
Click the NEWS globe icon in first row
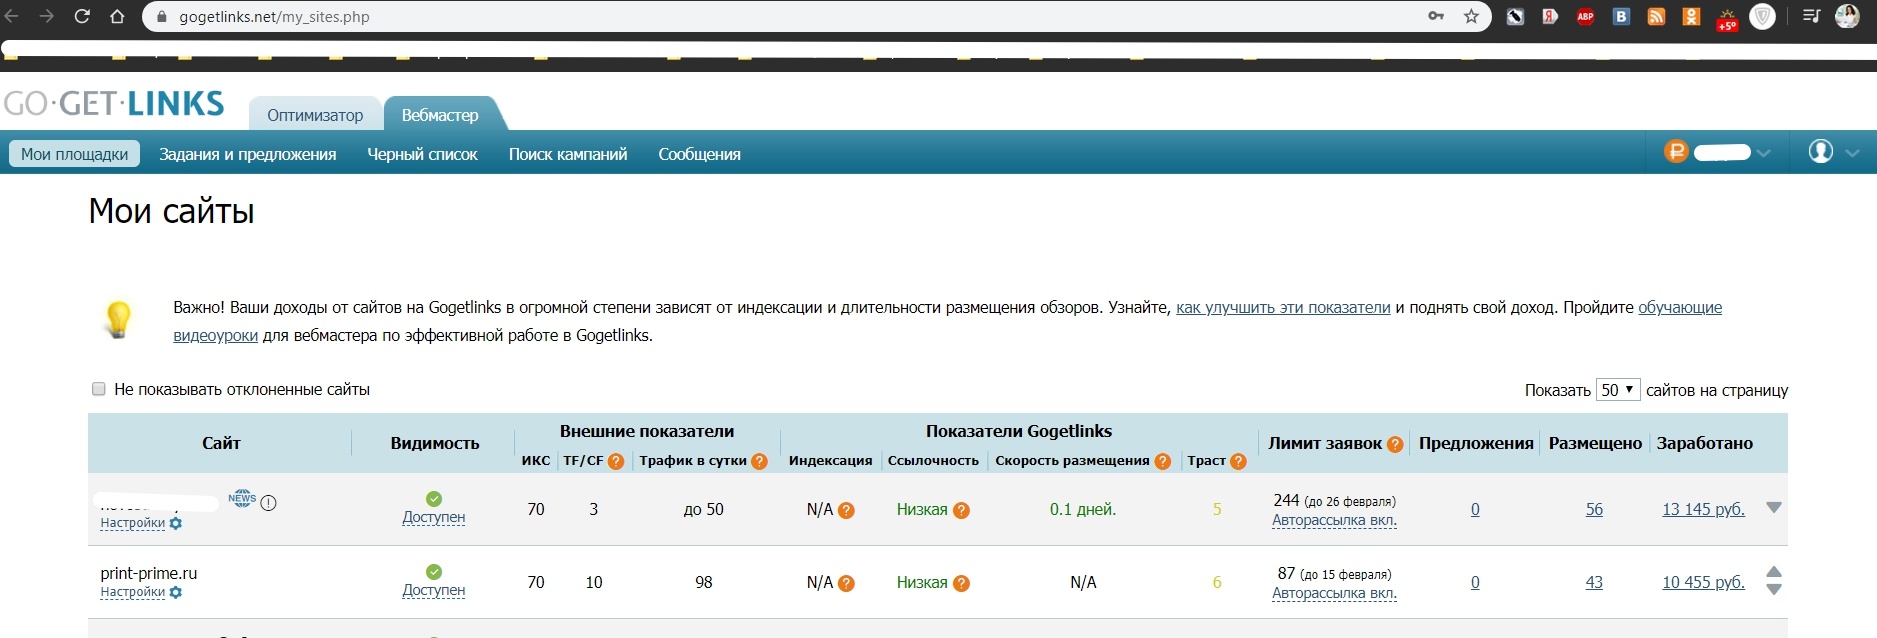coord(242,498)
